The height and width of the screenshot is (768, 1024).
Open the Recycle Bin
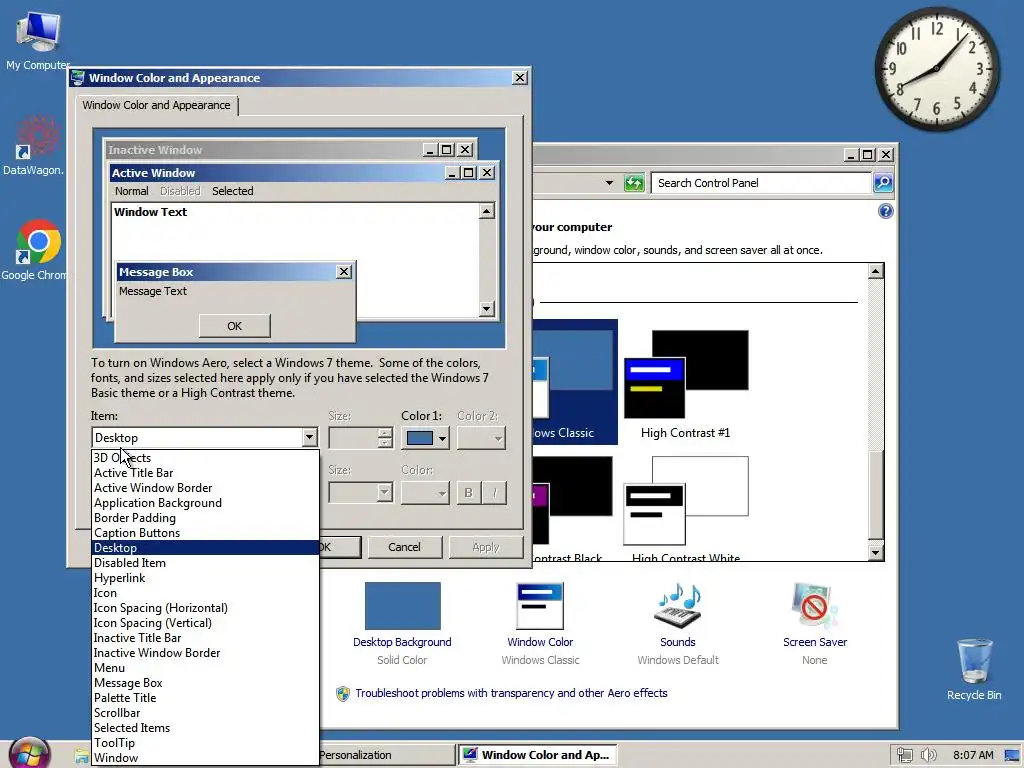coord(974,669)
